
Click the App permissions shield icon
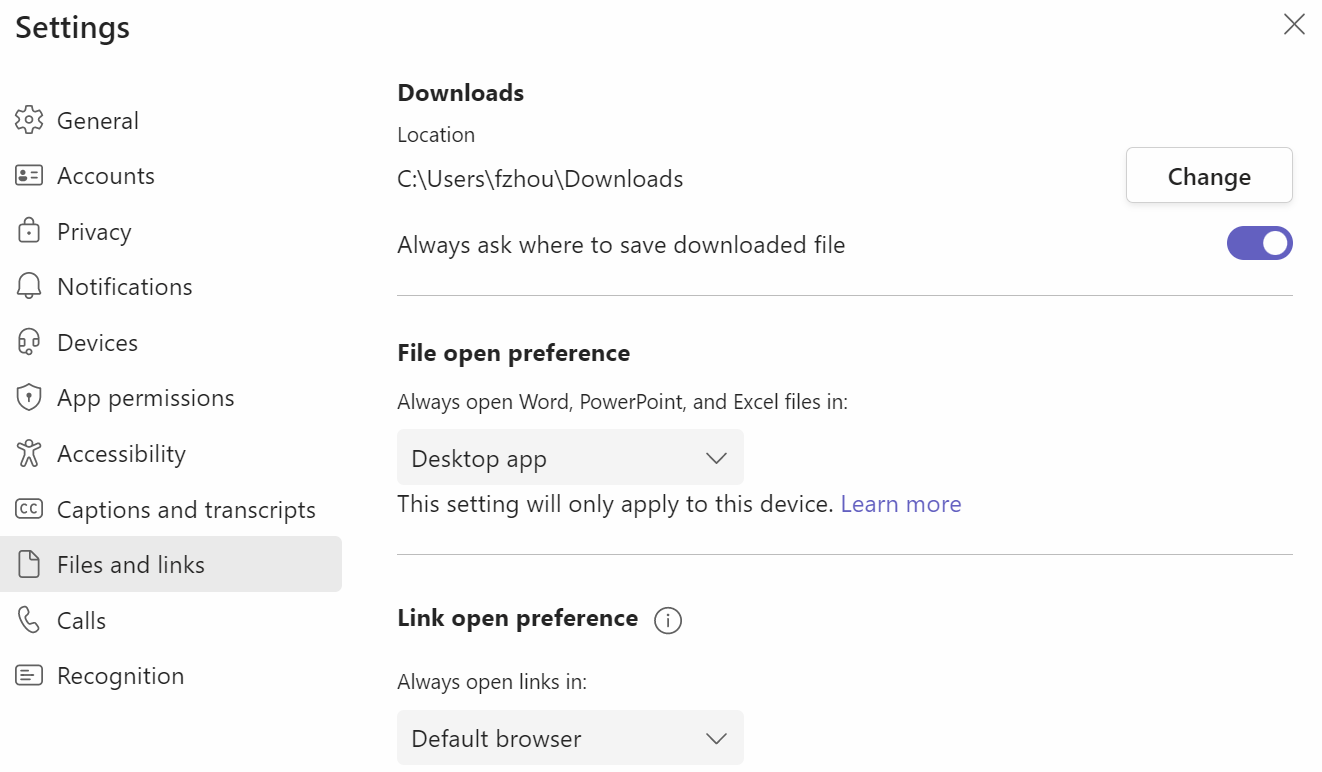29,398
